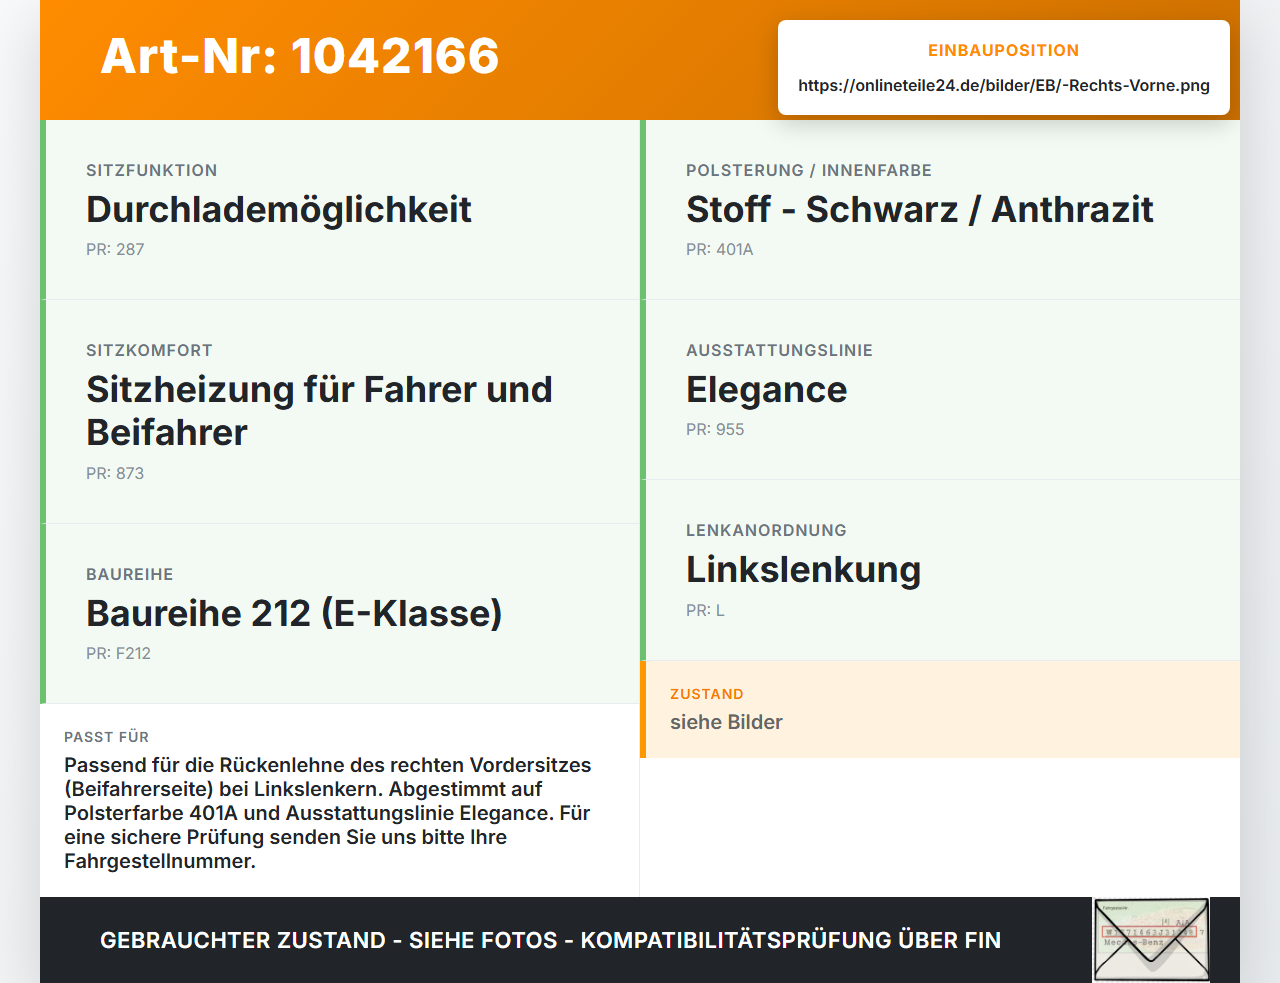The image size is (1280, 983).
Task: Click the PR: F212 code
Action: [118, 653]
